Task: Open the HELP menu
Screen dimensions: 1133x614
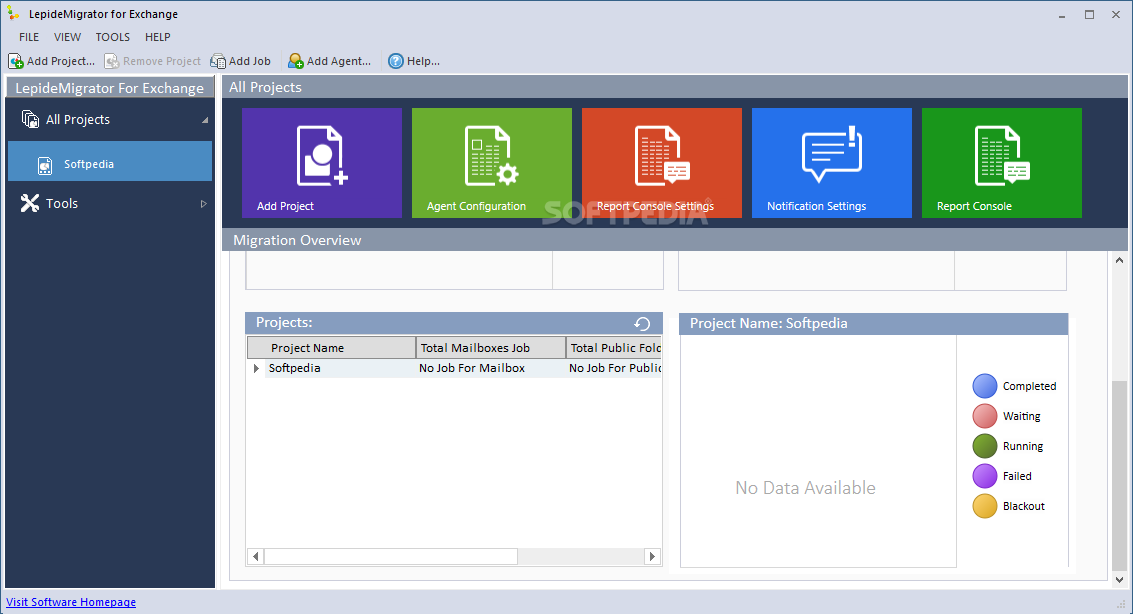Action: tap(158, 37)
